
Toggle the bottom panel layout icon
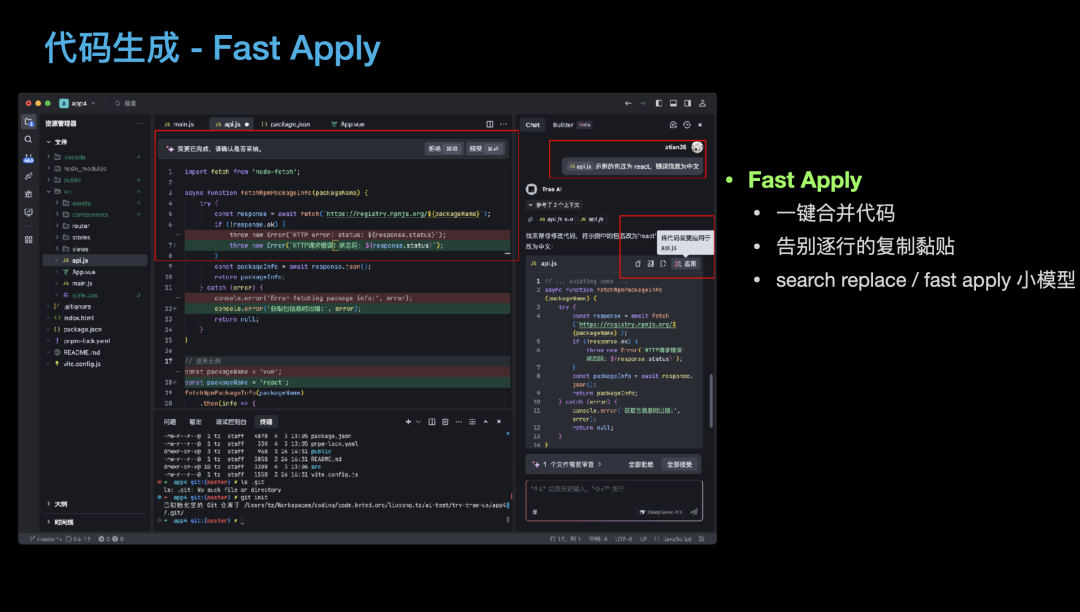[x=673, y=103]
